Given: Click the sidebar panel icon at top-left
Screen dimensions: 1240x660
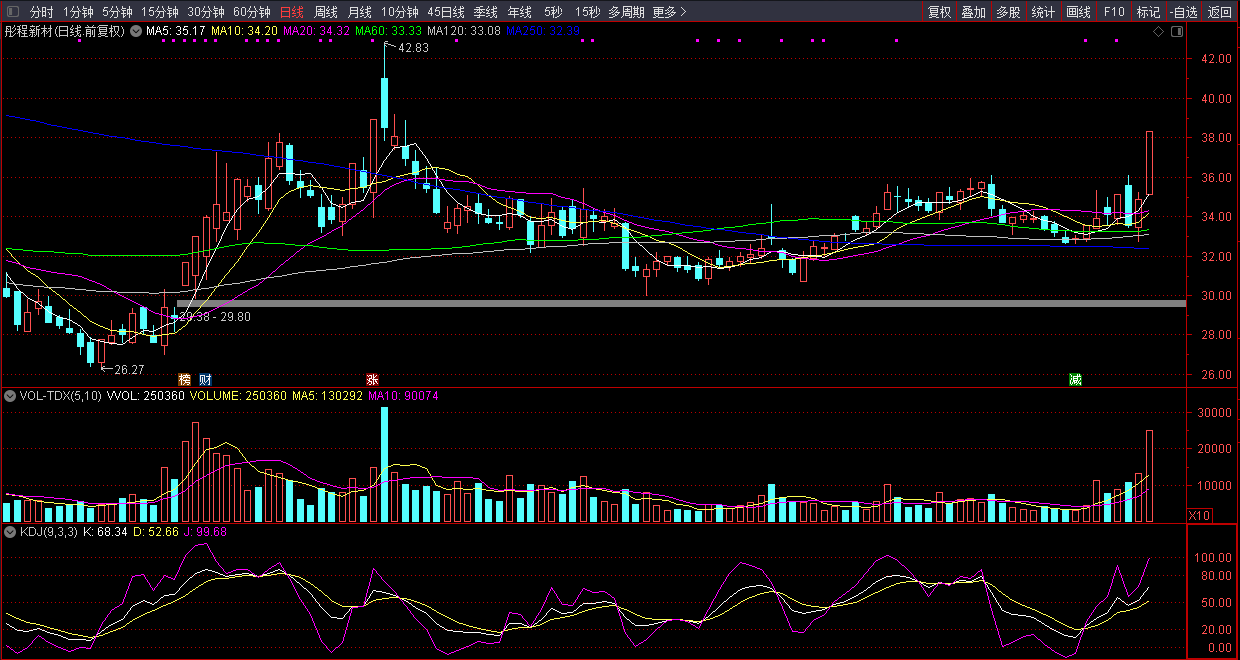Looking at the screenshot, I should pos(11,13).
